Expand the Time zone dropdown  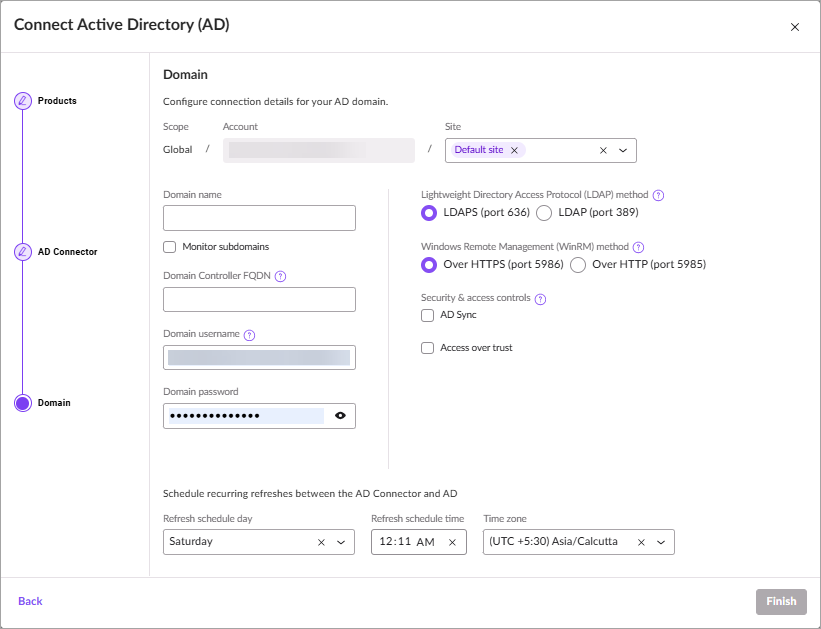click(661, 542)
